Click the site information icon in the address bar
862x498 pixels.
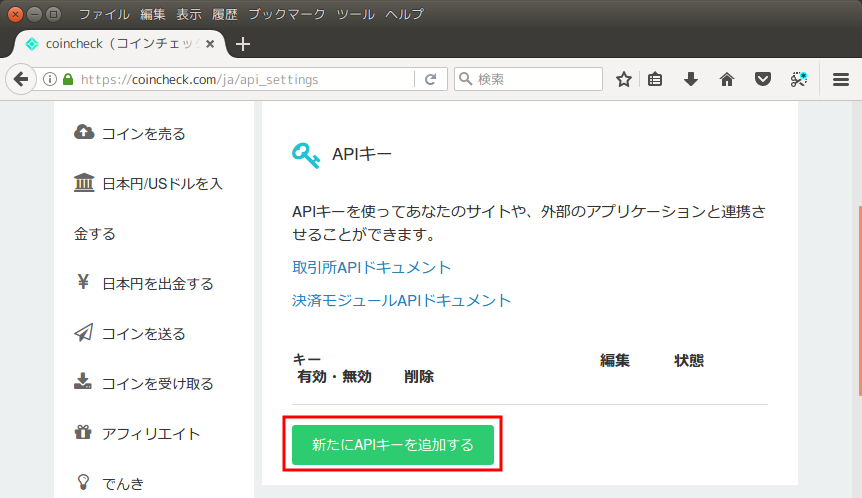[50, 79]
